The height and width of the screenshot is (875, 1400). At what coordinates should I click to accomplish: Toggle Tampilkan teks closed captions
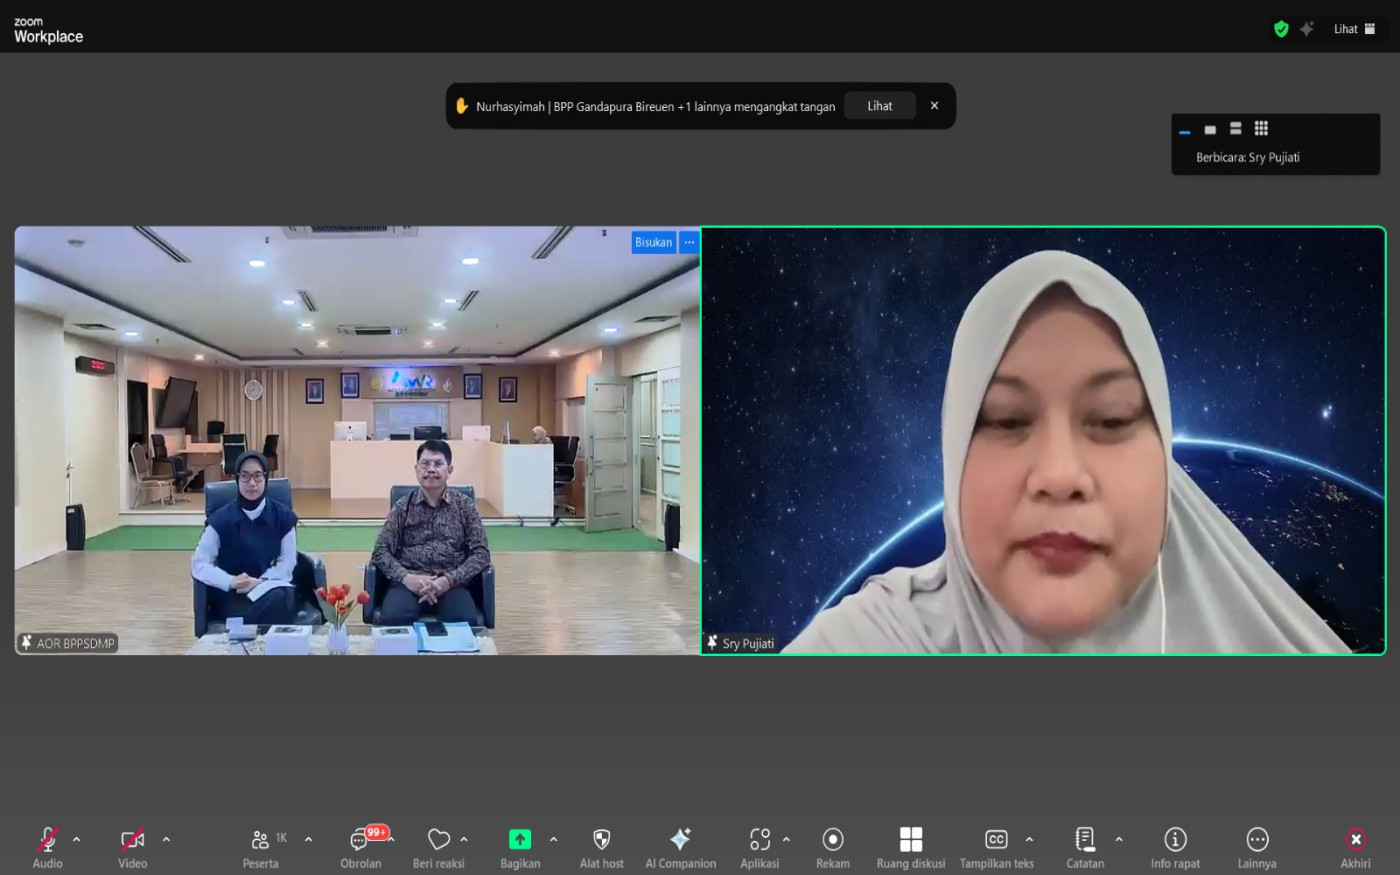pyautogui.click(x=996, y=846)
